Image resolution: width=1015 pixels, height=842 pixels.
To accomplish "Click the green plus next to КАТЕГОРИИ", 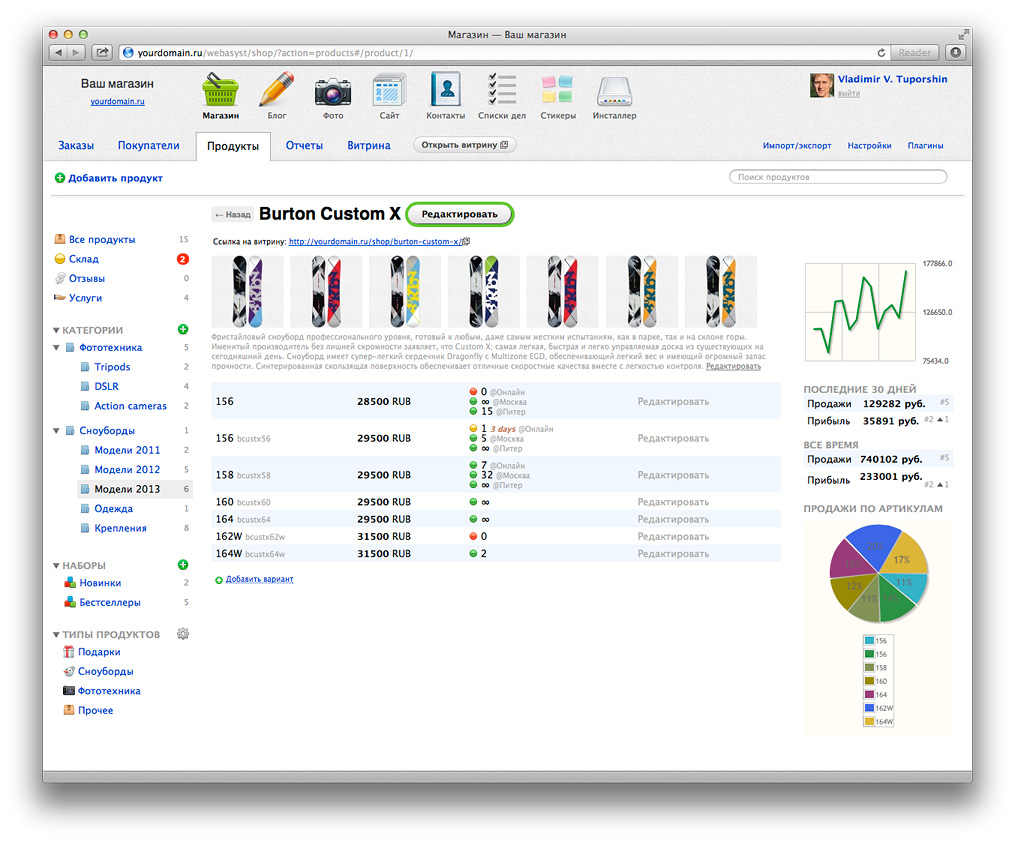I will [x=183, y=329].
